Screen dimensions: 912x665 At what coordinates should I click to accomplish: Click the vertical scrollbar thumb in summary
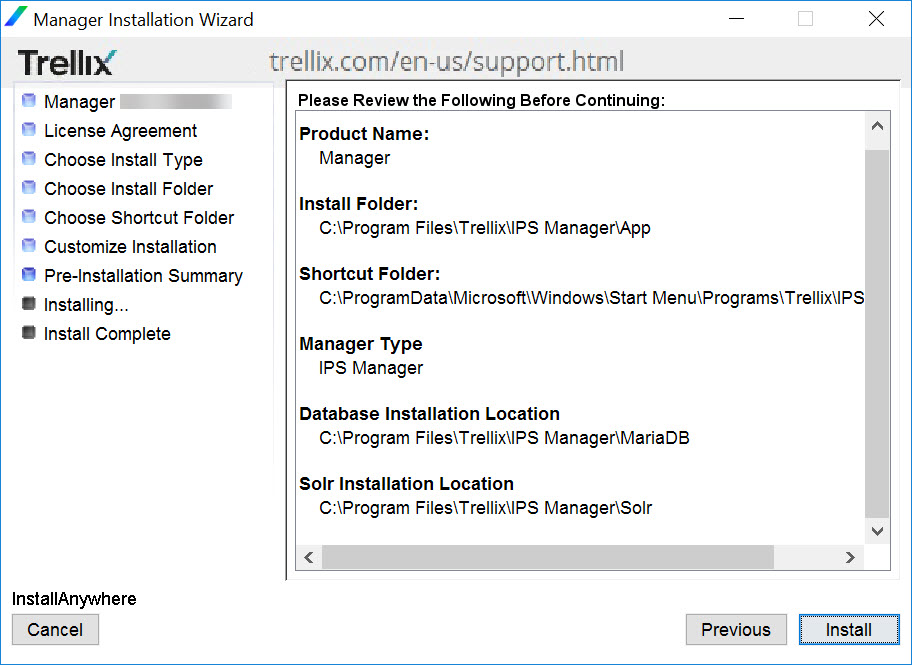click(x=877, y=333)
